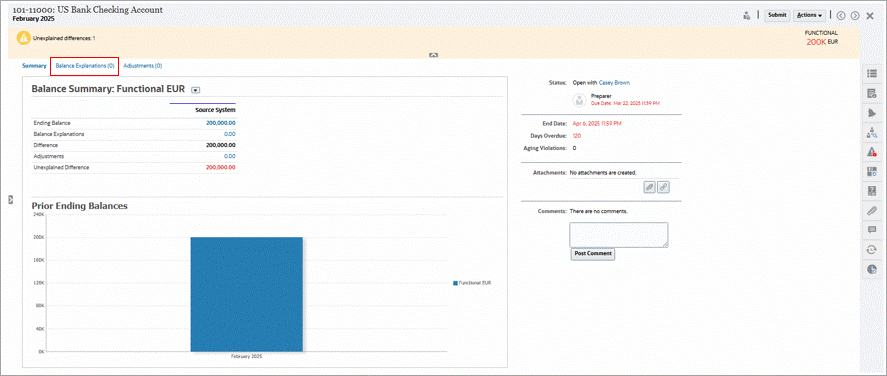Click the Due Date Mar 22, 2025 text
Image resolution: width=887 pixels, height=376 pixels.
coord(625,103)
